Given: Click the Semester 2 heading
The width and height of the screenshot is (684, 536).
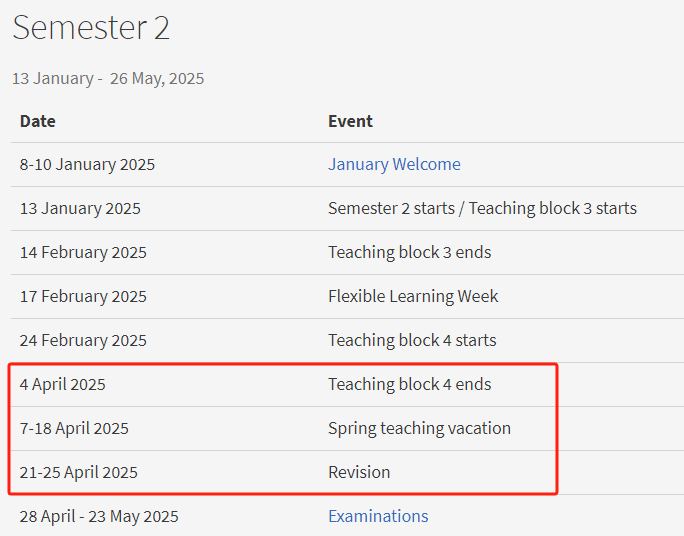Looking at the screenshot, I should click(x=91, y=27).
